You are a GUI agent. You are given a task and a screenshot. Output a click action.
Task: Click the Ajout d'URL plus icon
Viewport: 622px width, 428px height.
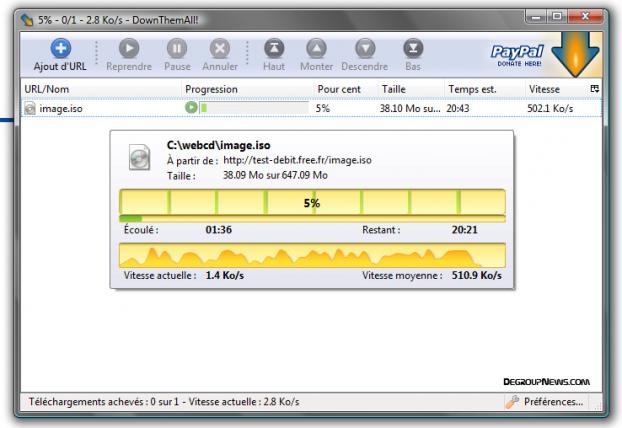point(61,48)
